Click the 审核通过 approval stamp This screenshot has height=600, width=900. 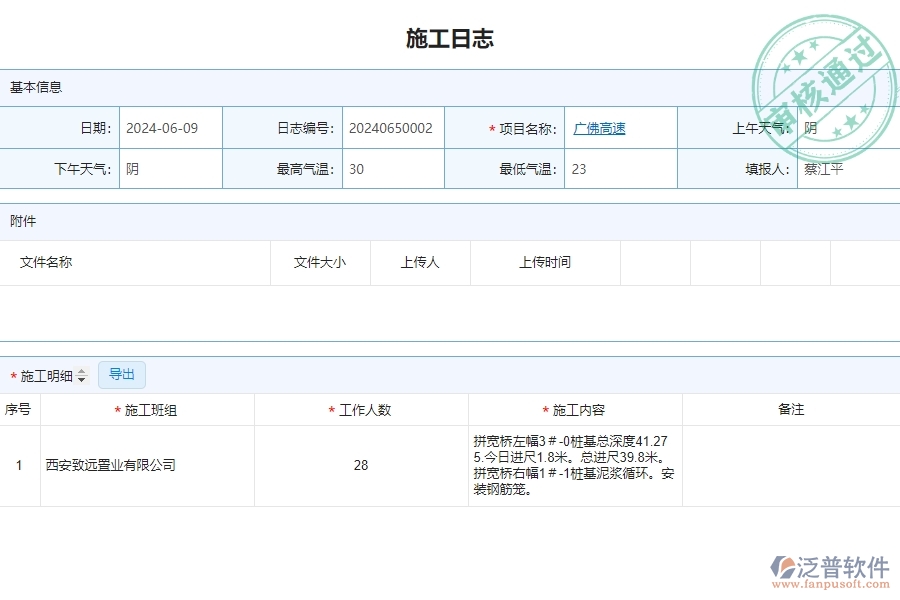click(x=825, y=75)
